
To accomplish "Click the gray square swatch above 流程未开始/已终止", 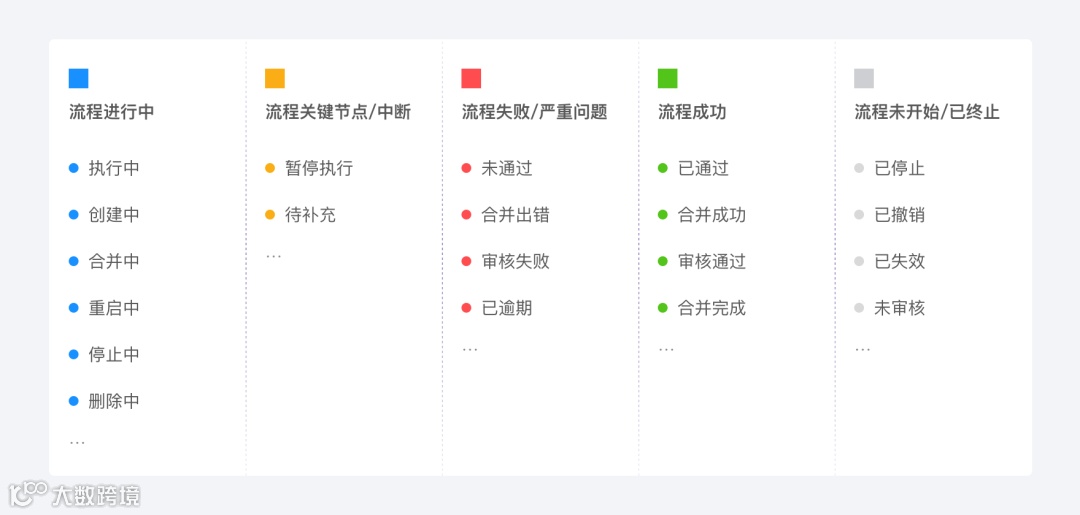I will pyautogui.click(x=864, y=78).
